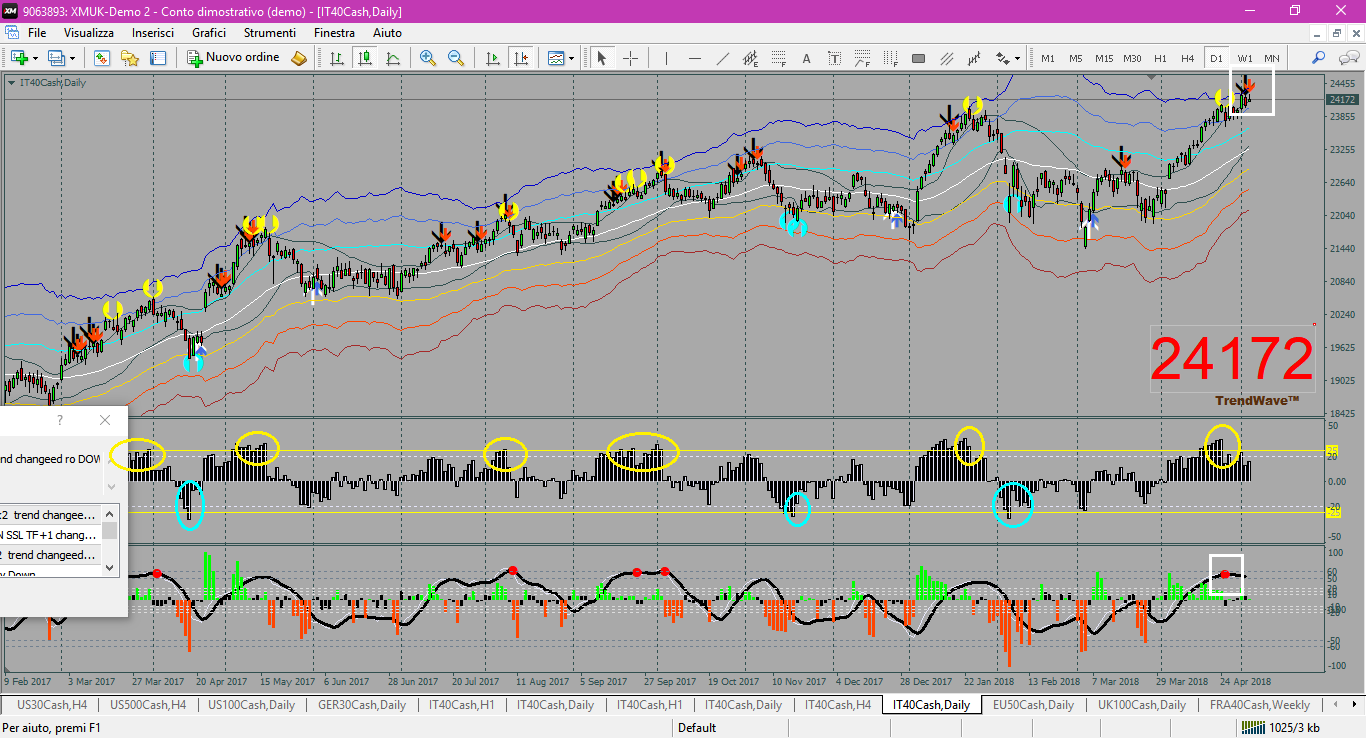Open the MetaEditor yellow book icon
The height and width of the screenshot is (738, 1366).
pyautogui.click(x=299, y=58)
